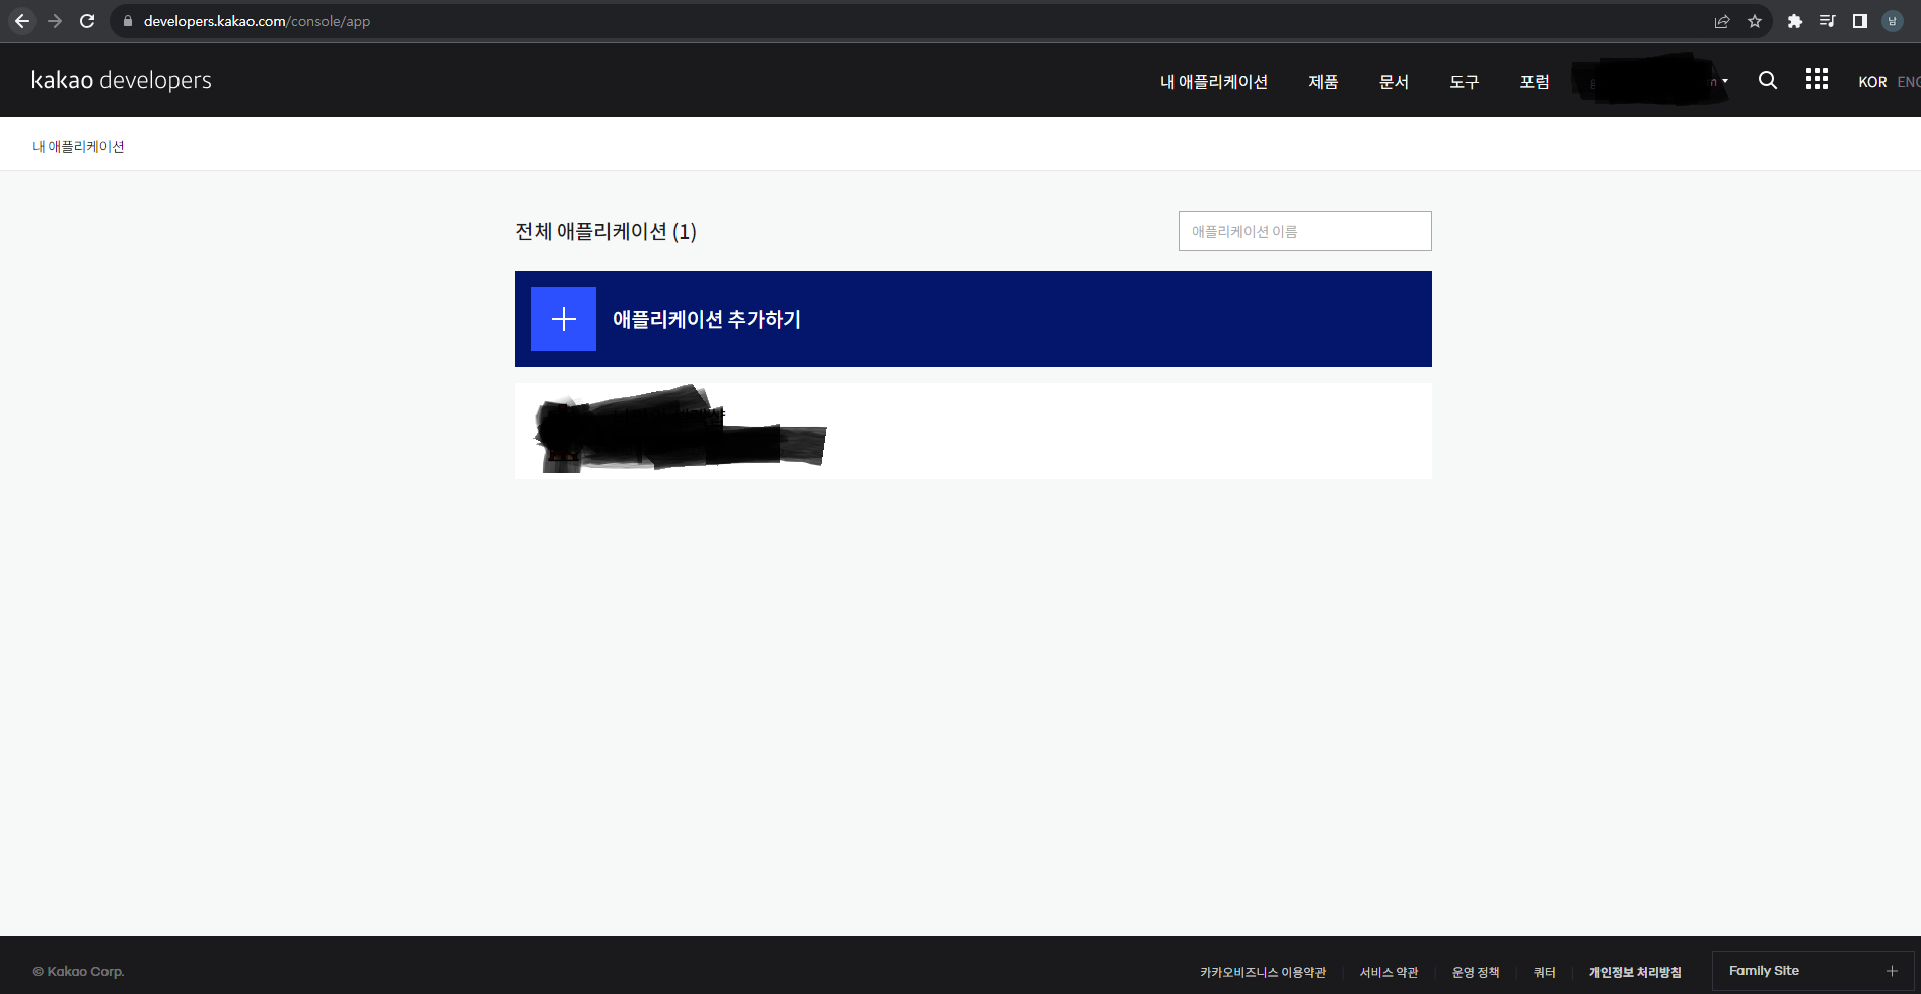The width and height of the screenshot is (1921, 994).
Task: Go forward in browser history
Action: click(55, 21)
